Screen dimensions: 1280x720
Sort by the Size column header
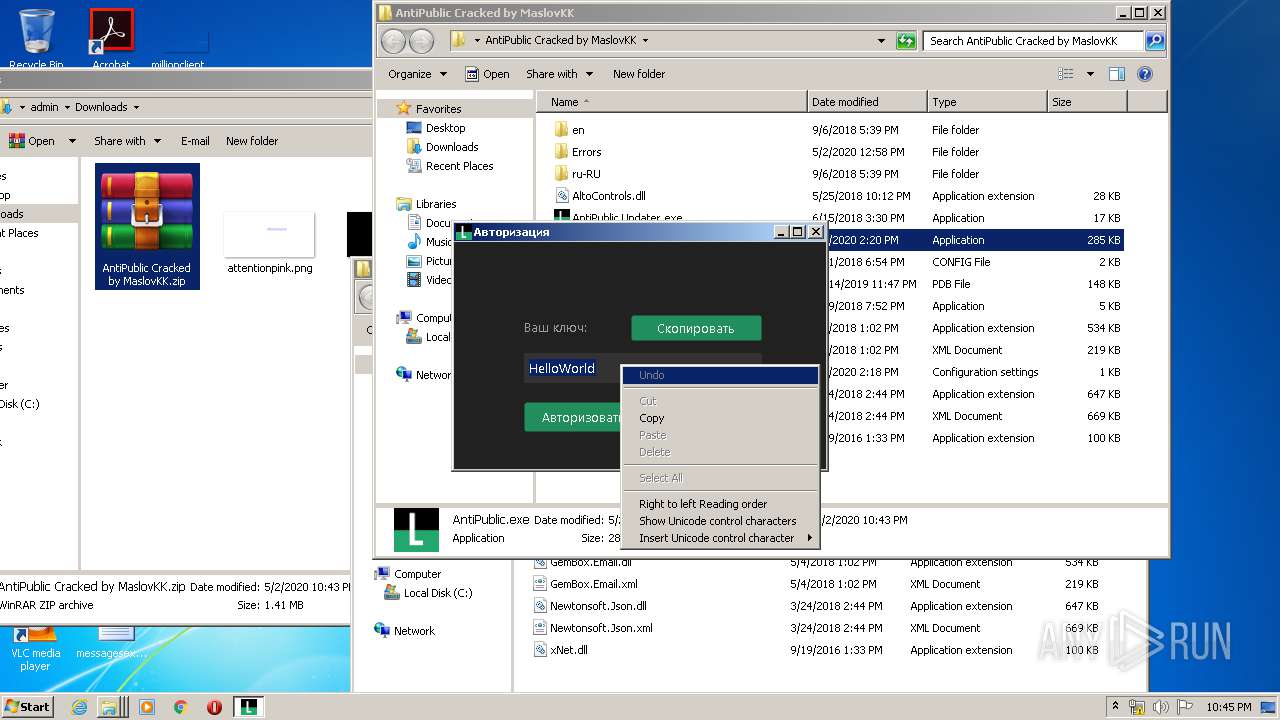[1087, 102]
